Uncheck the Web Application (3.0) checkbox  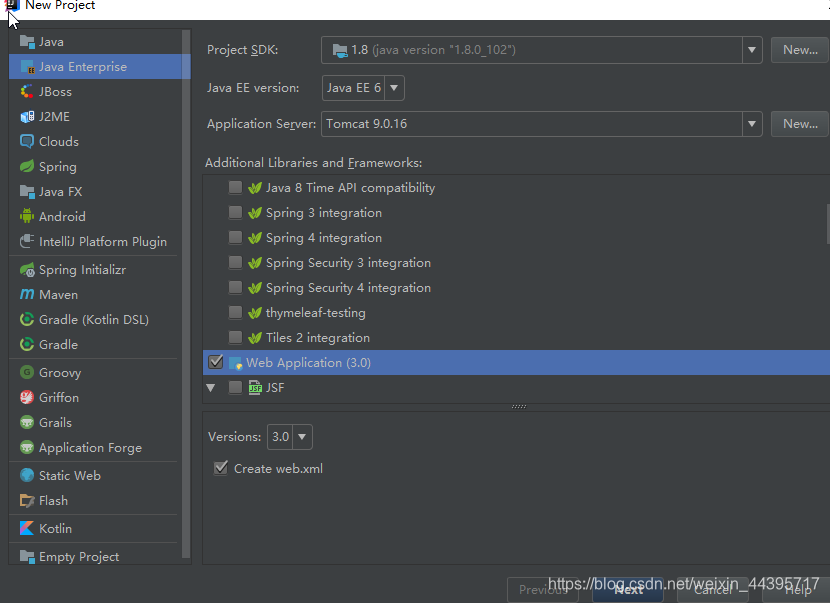click(215, 362)
